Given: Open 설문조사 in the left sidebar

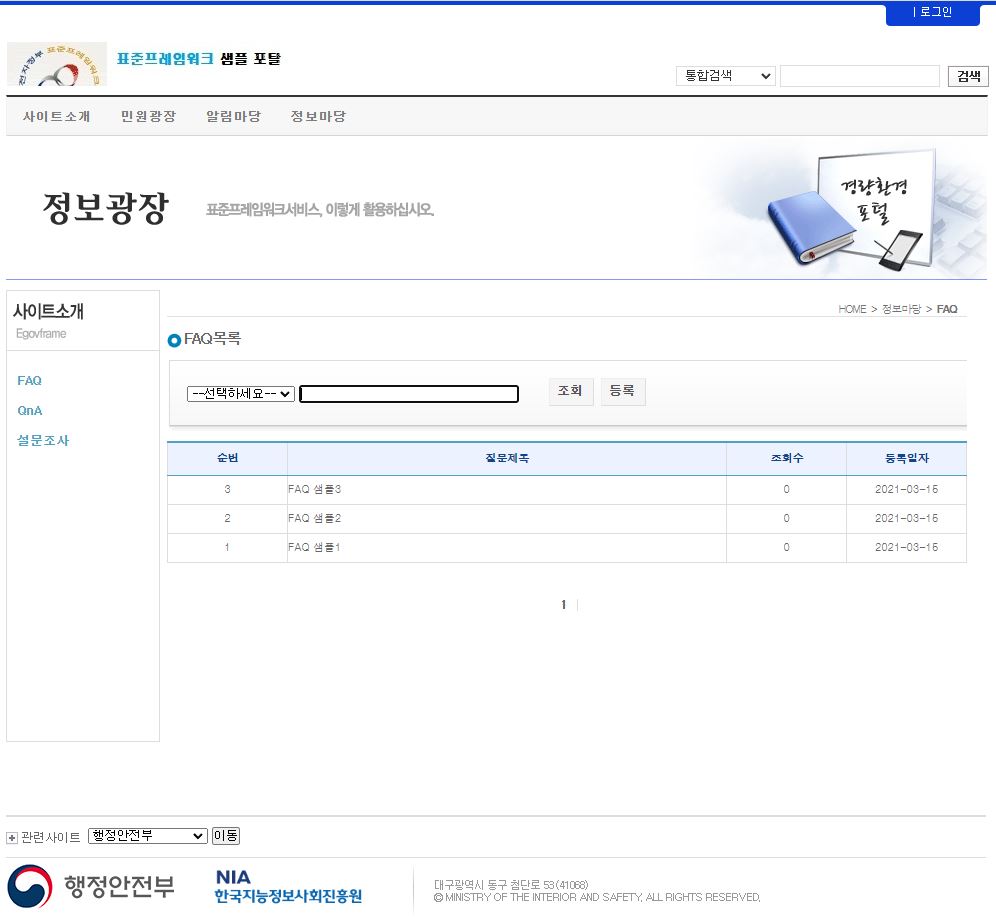Looking at the screenshot, I should coord(43,441).
